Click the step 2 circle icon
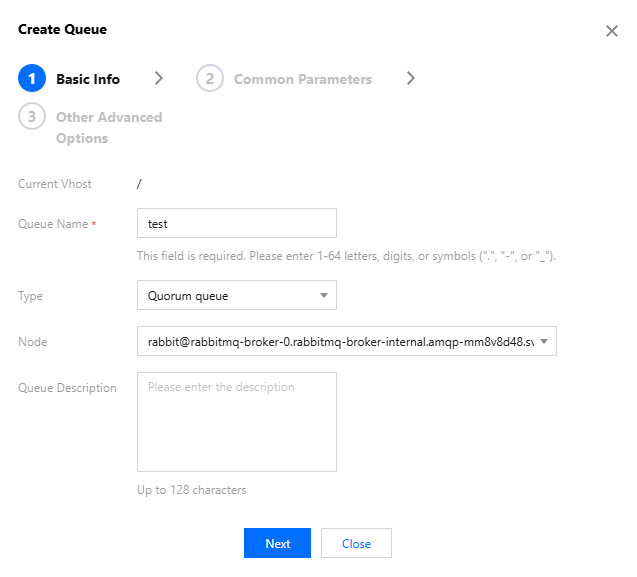Viewport: 637px width, 577px height. 210,79
